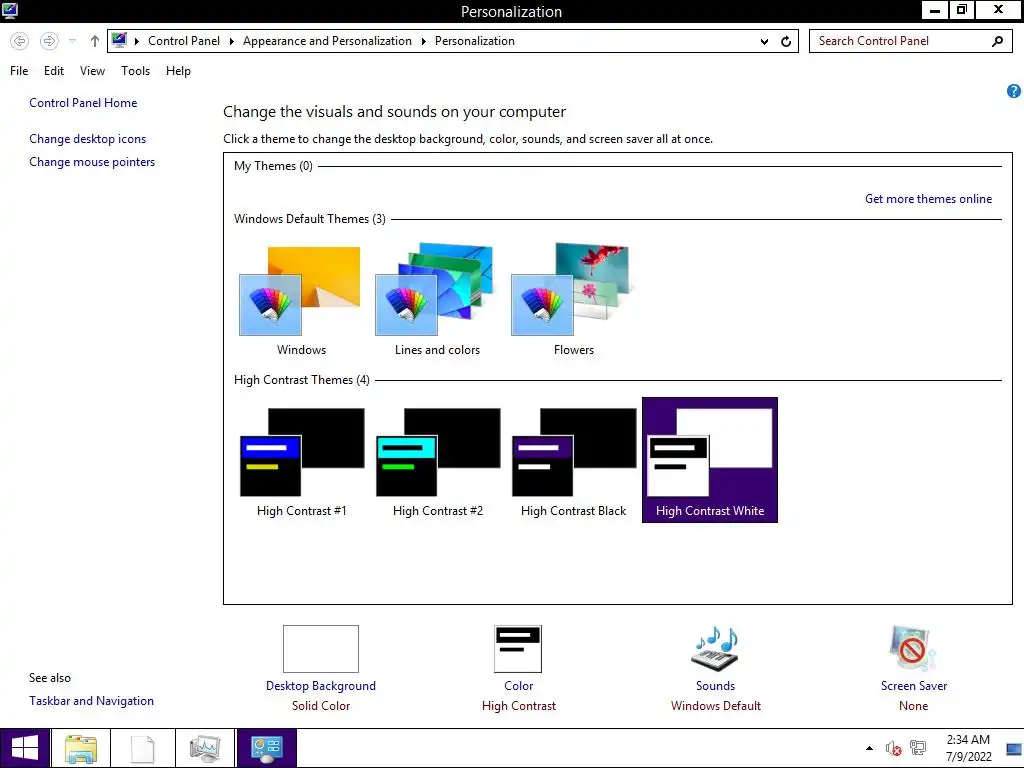Open the Sounds settings link
Screen dimensions: 1024x768
click(715, 686)
